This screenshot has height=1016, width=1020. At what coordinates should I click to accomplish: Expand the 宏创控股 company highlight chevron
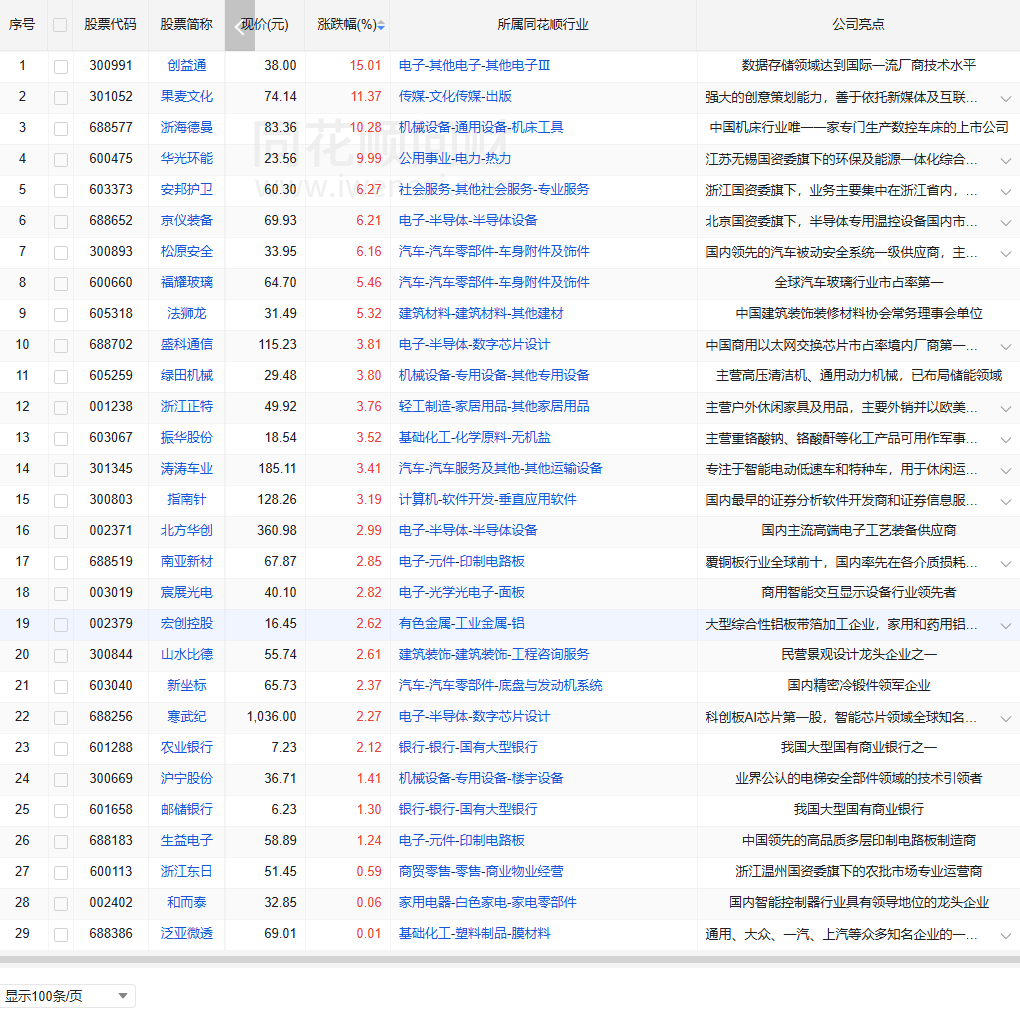tap(1005, 625)
